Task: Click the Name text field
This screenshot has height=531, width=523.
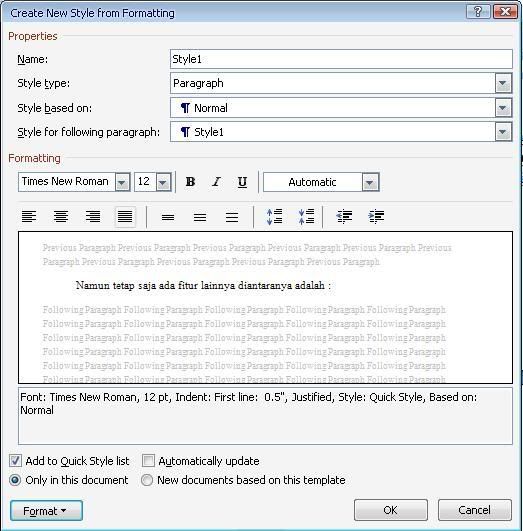Action: point(341,59)
